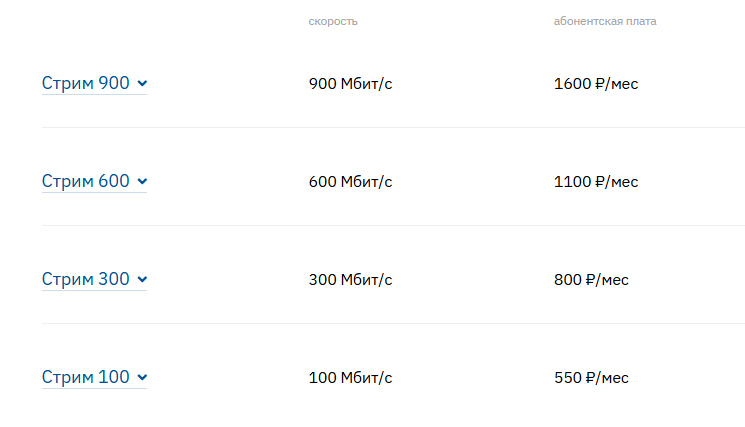Screen dimensions: 745x427
Task: Click the 1100 ₽/мес price
Action: [x=596, y=182]
